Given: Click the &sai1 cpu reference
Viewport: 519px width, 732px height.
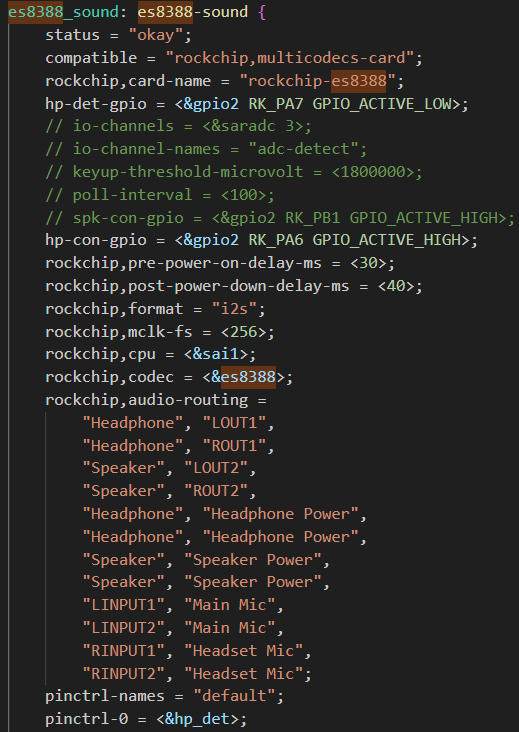Looking at the screenshot, I should pos(216,355).
